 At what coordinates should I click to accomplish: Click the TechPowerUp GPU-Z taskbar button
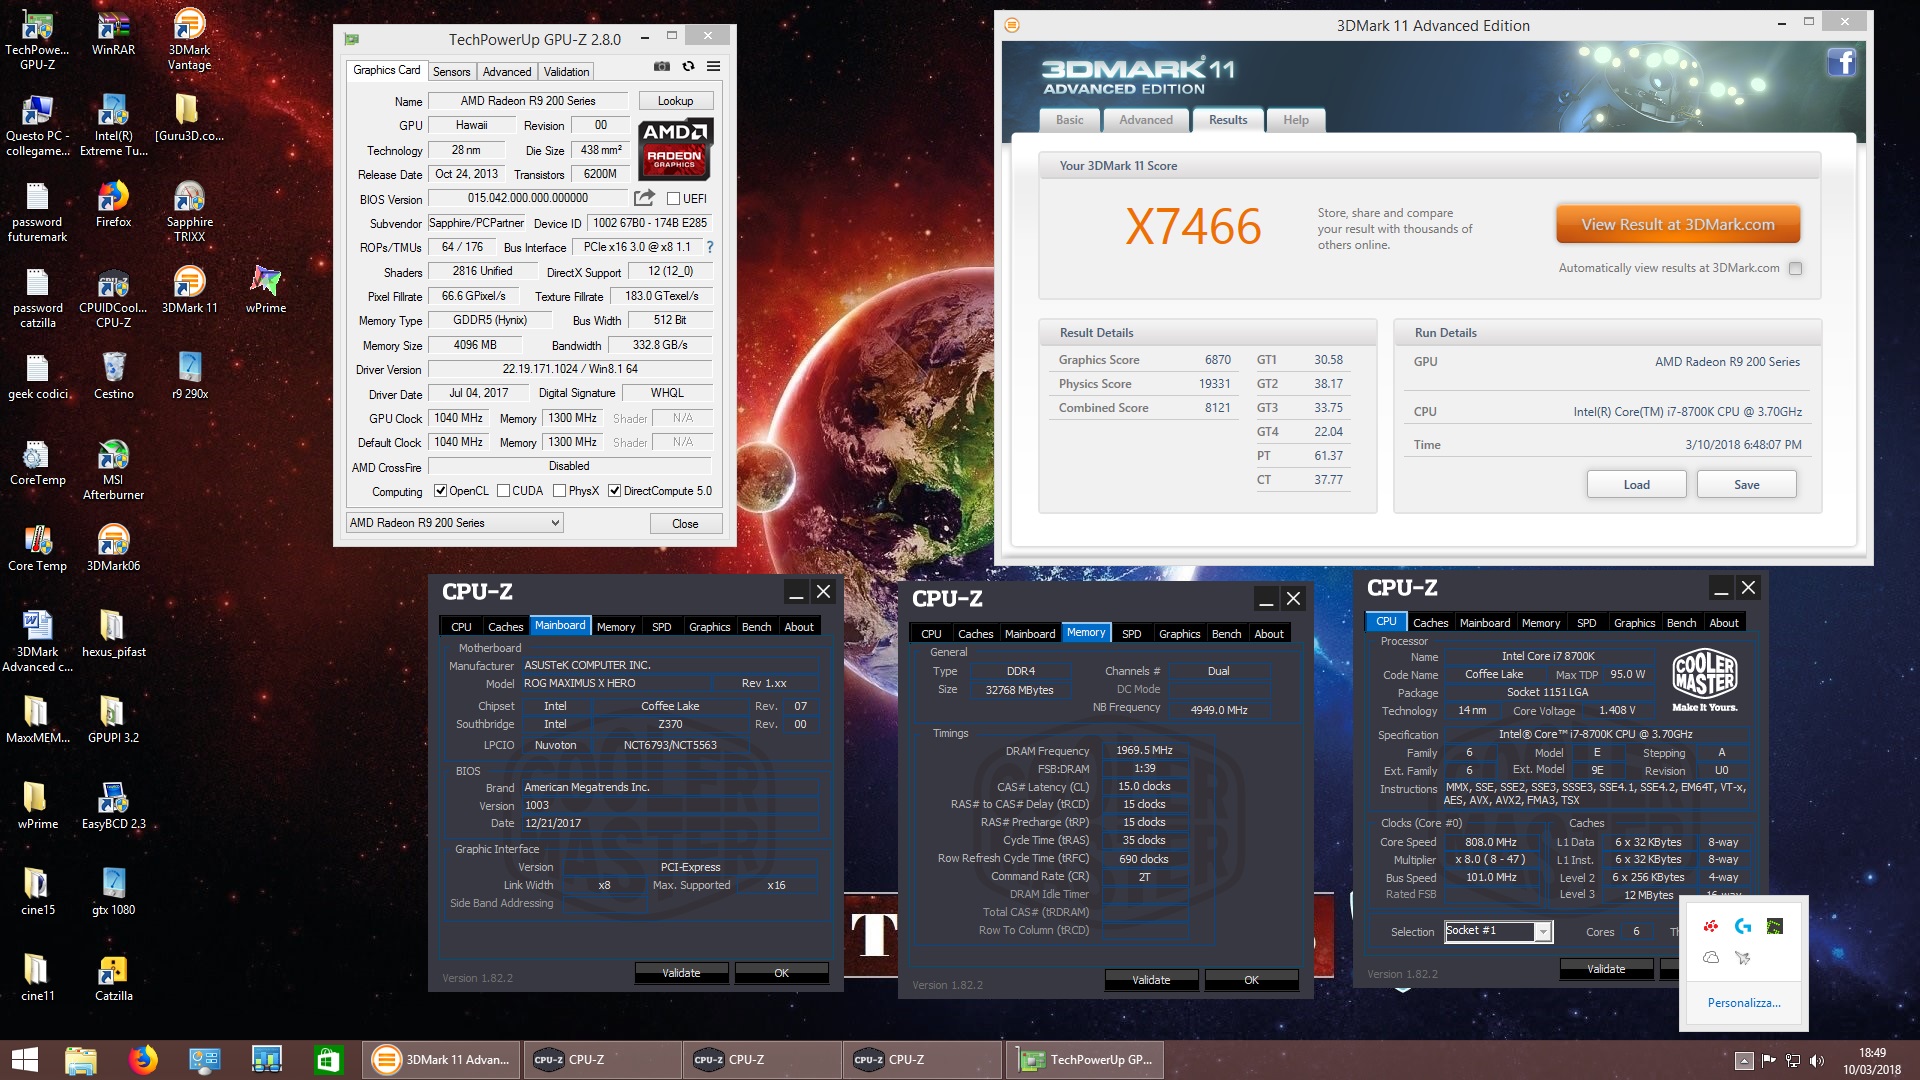pyautogui.click(x=1085, y=1060)
